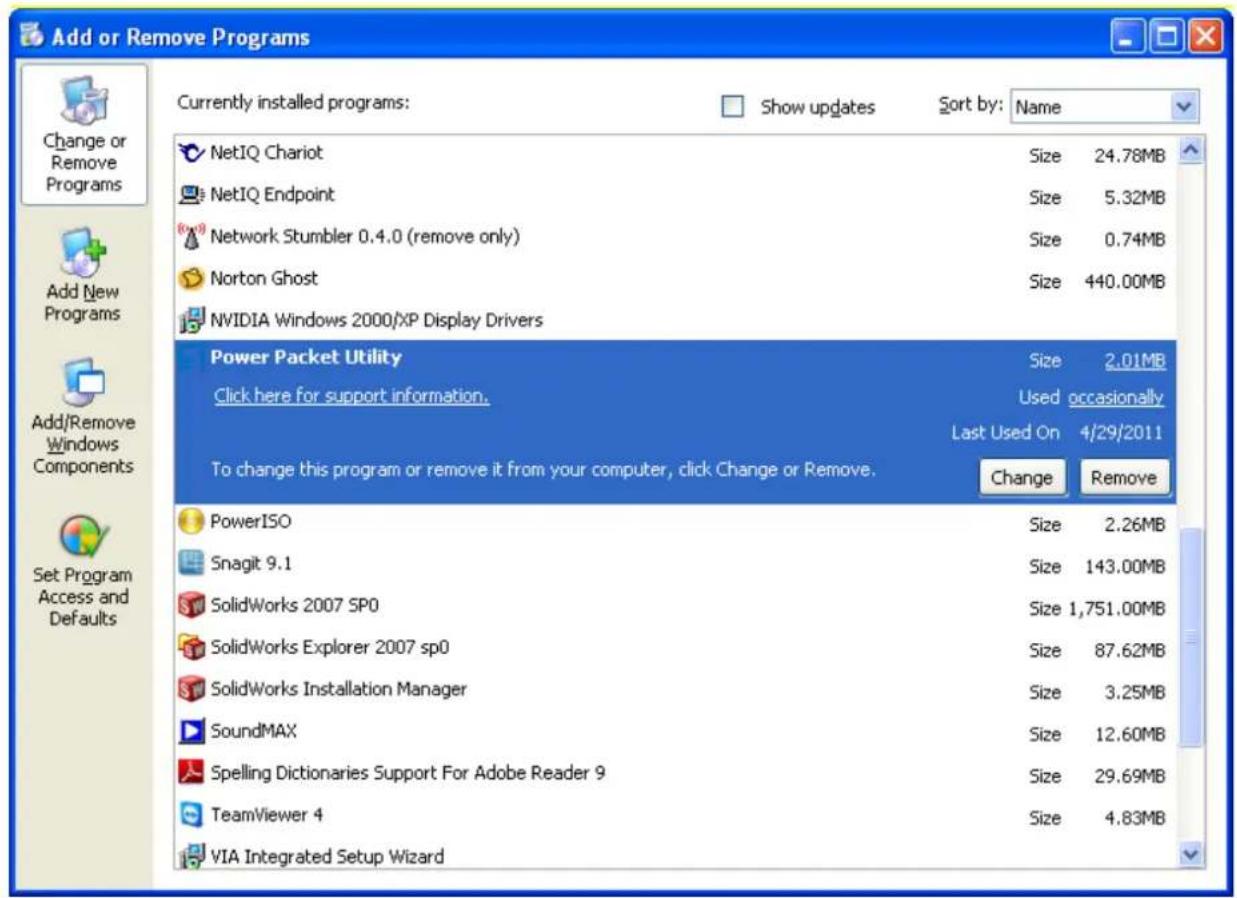Click the VIA Integrated Setup Wizard icon
1237x898 pixels.
190,856
